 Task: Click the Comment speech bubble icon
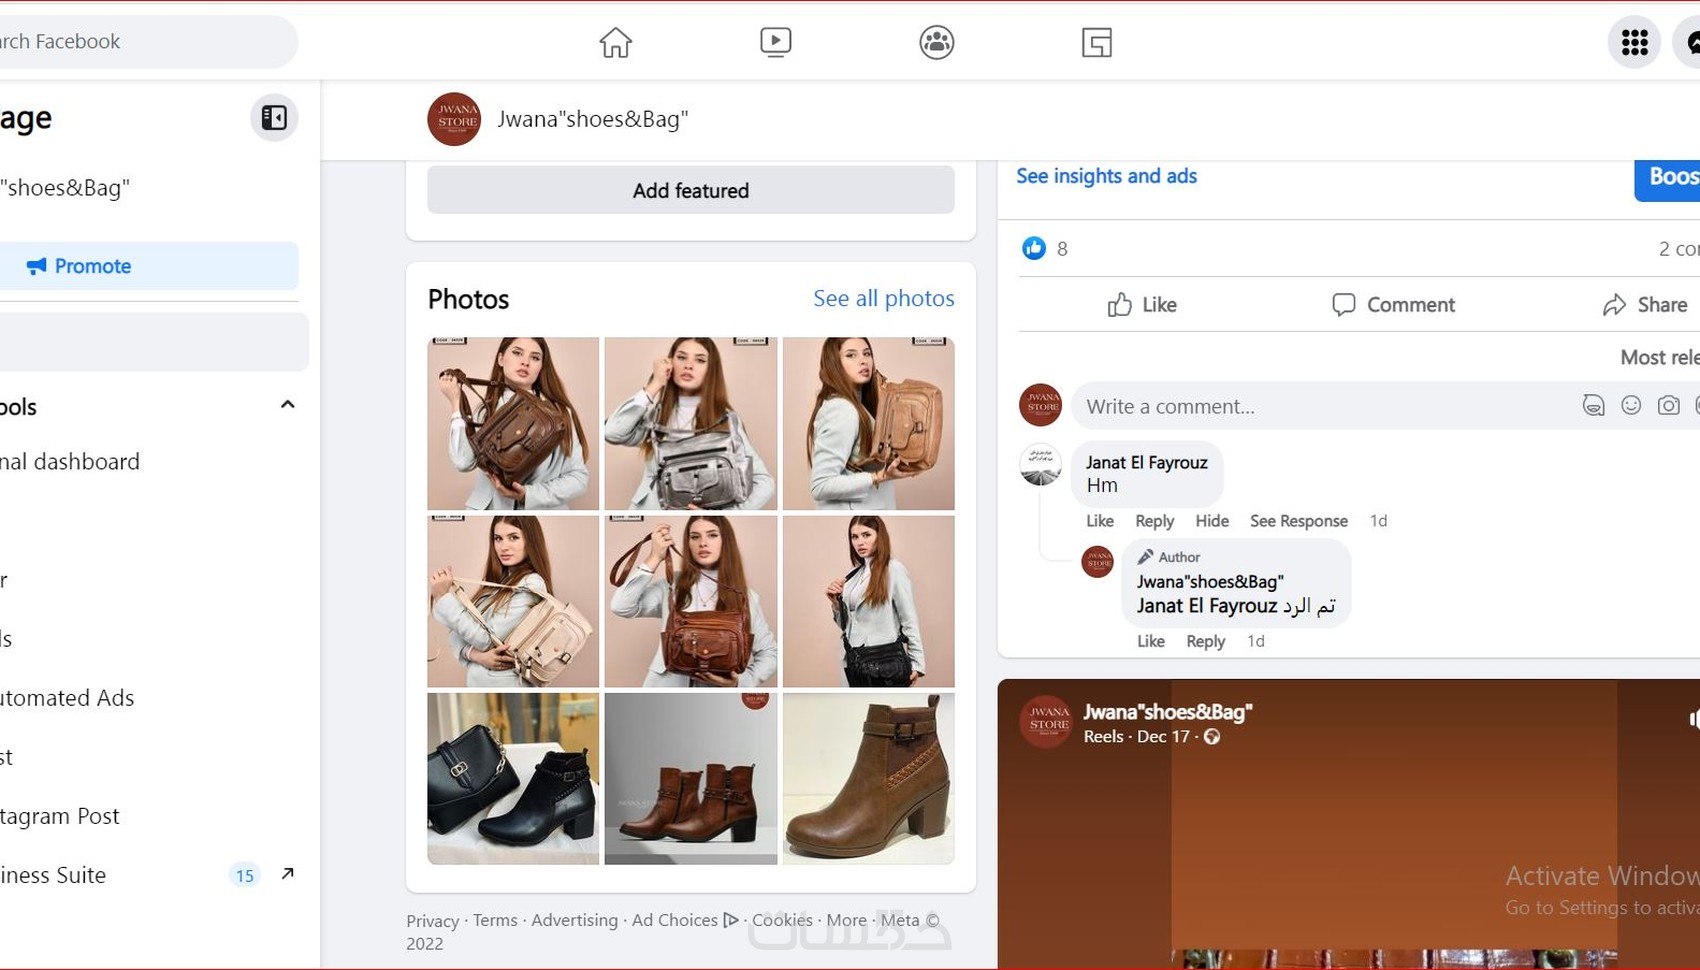[x=1344, y=305]
